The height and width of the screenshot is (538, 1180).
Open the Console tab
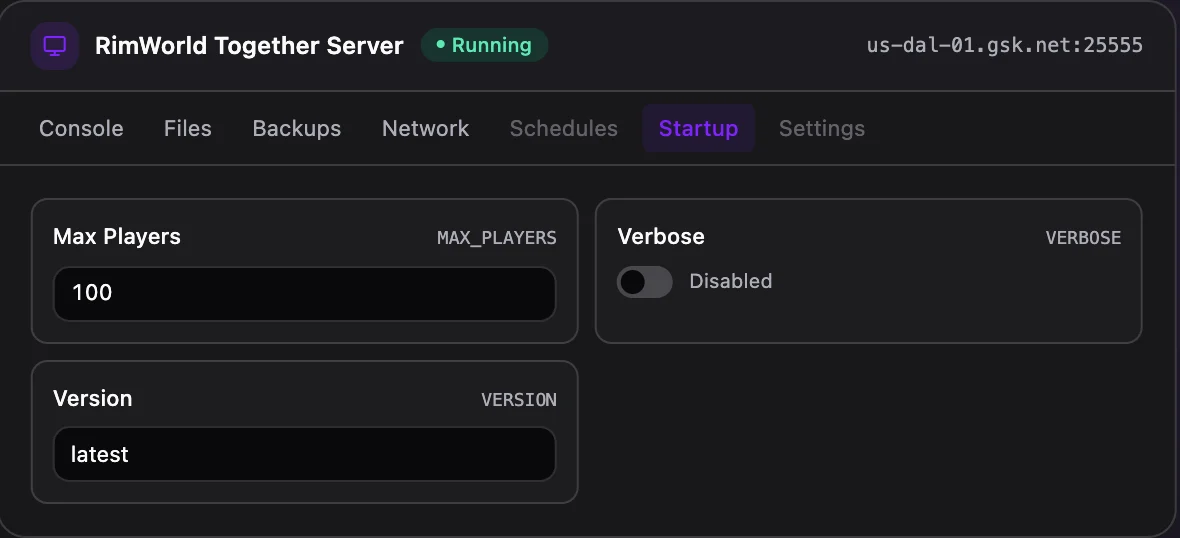[x=81, y=129]
